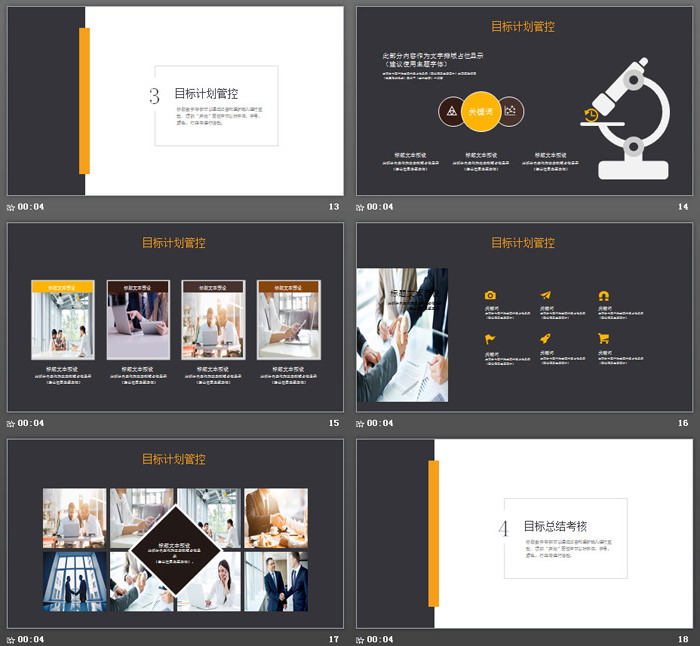Click the magnet icon on slide 16
This screenshot has width=700, height=646.
tap(603, 295)
